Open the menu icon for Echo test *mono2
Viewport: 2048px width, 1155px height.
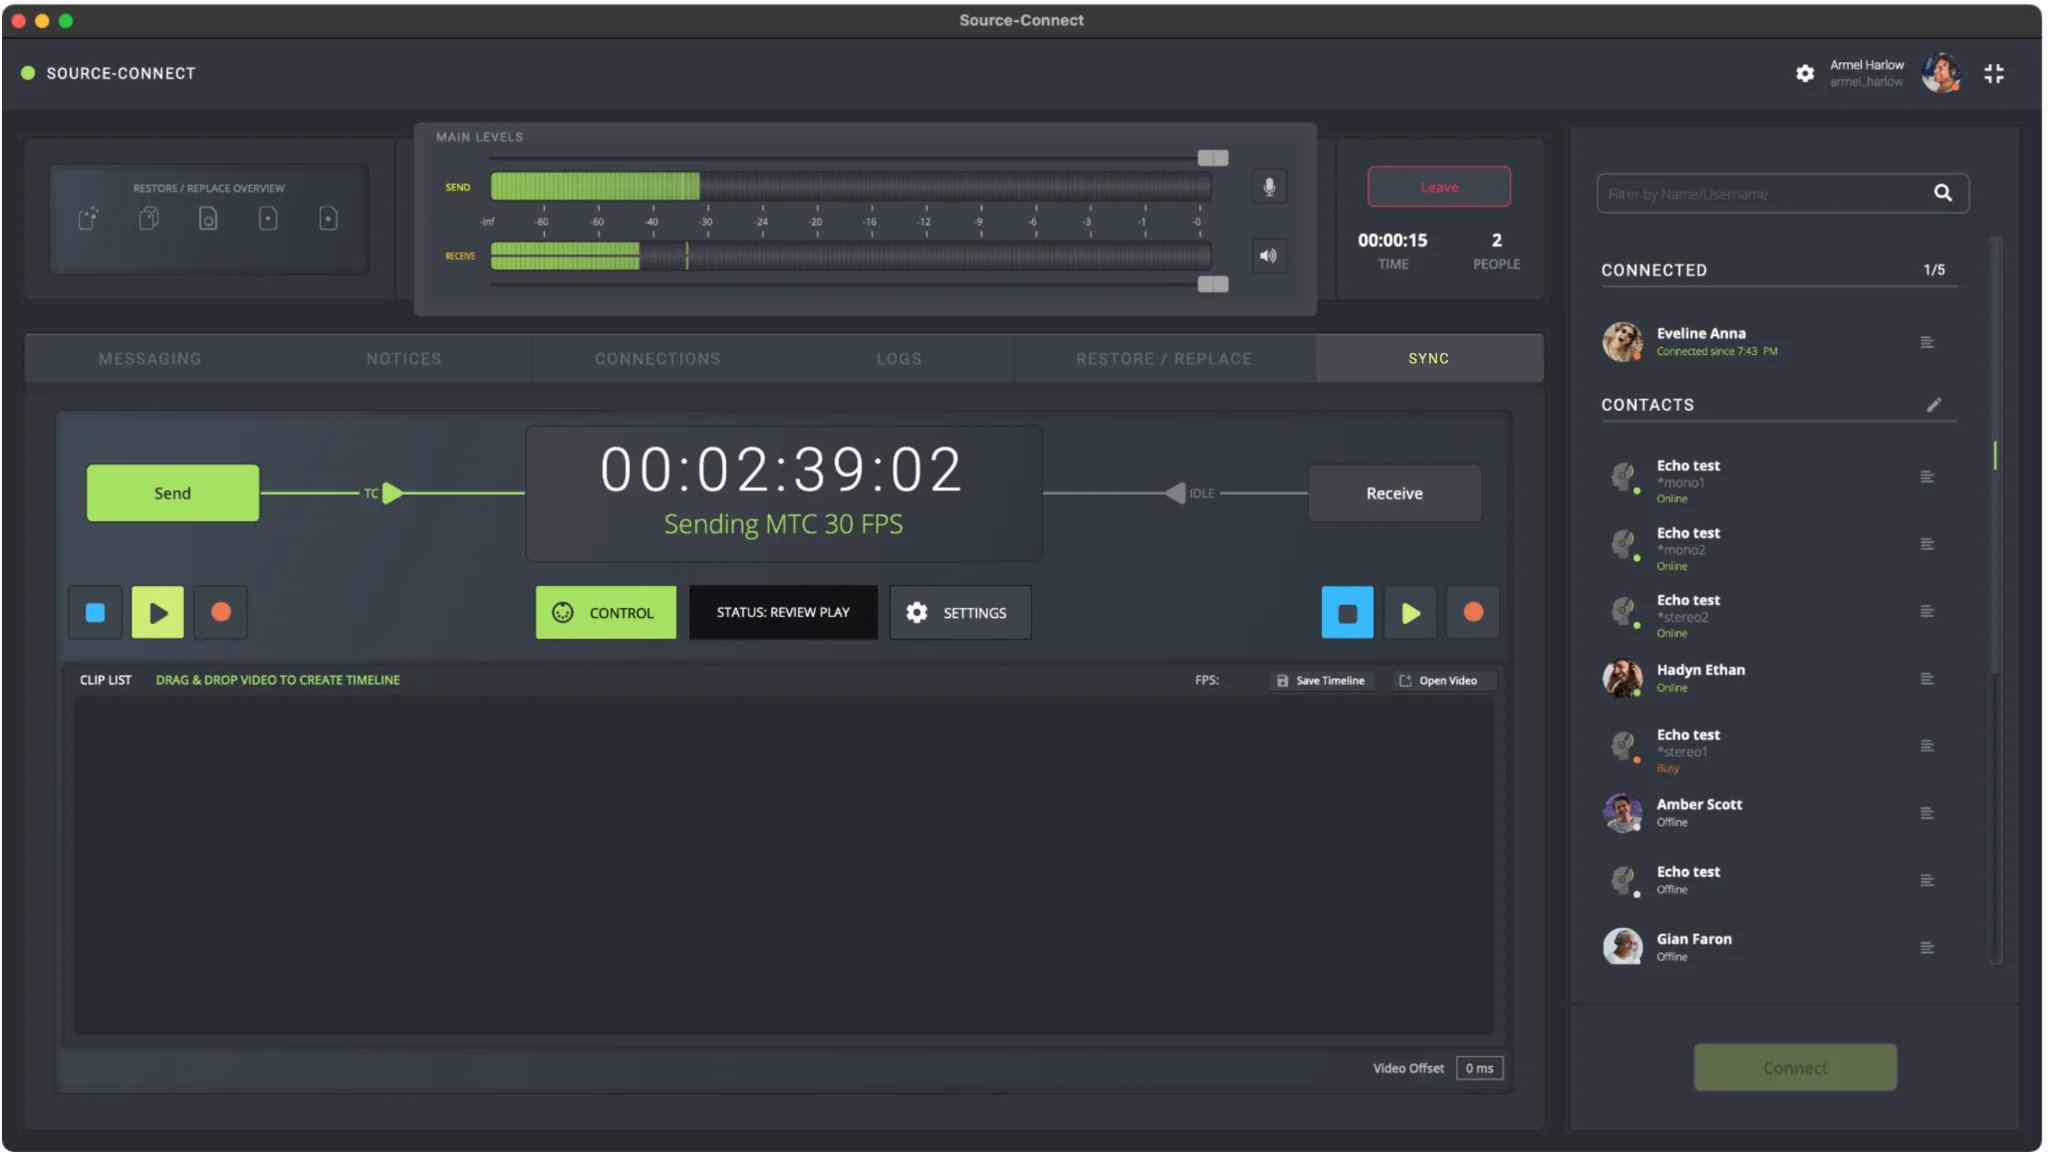click(x=1927, y=544)
